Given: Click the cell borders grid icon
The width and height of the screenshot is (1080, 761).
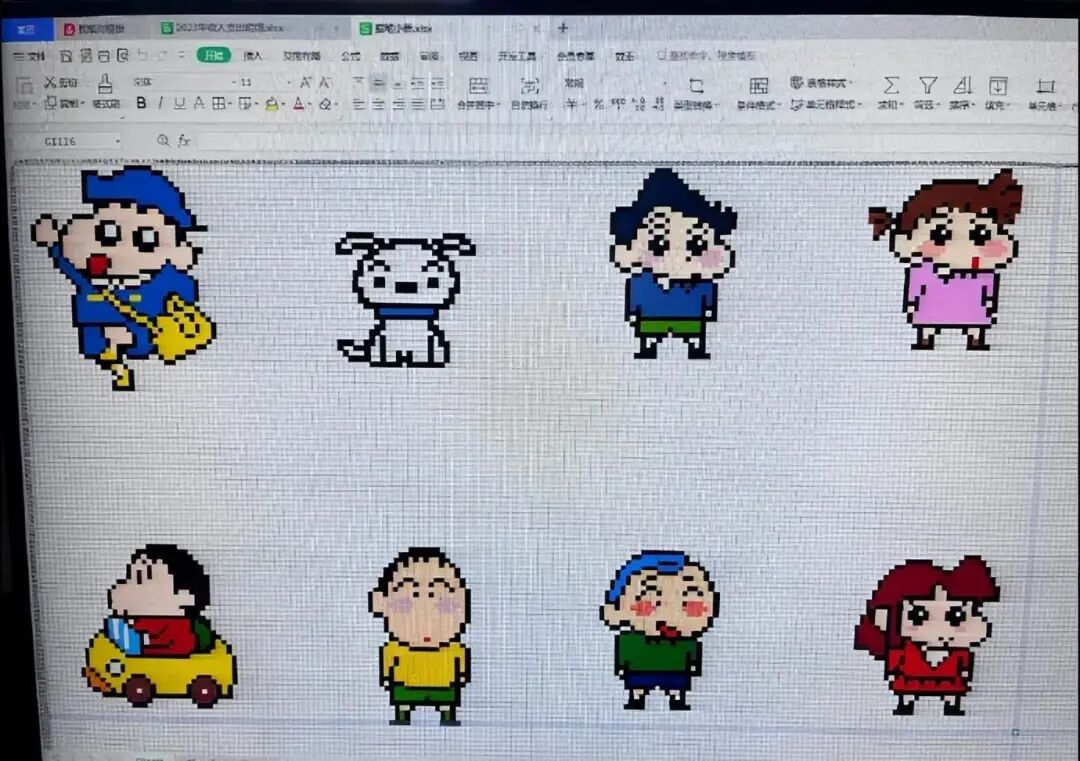Looking at the screenshot, I should pyautogui.click(x=218, y=103).
